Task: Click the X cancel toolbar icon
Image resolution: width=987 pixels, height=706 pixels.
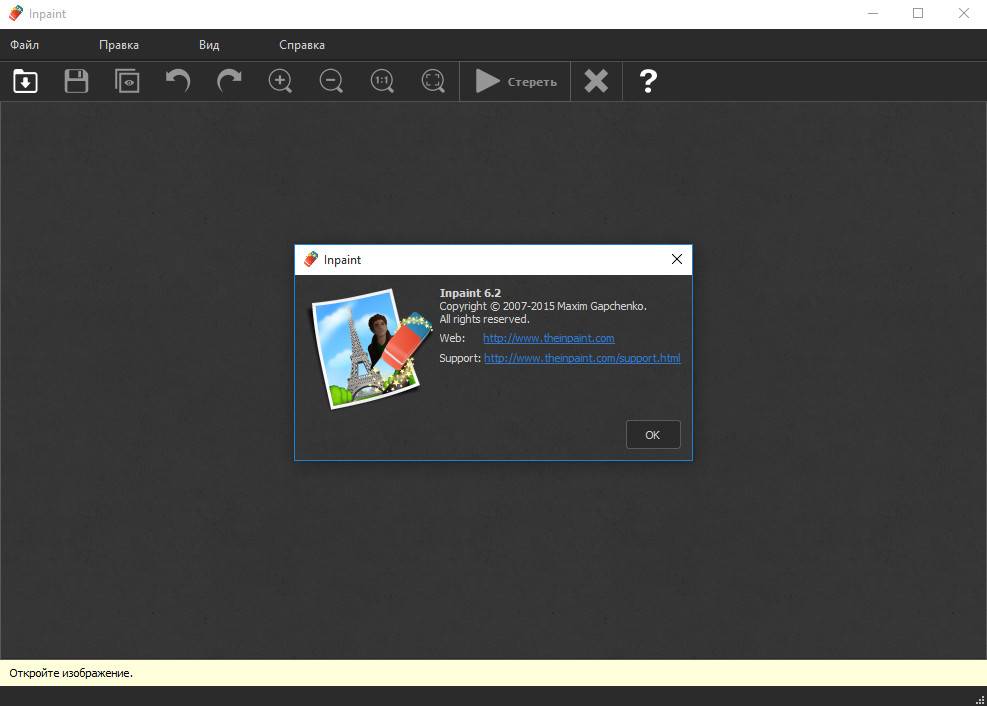Action: [x=596, y=81]
